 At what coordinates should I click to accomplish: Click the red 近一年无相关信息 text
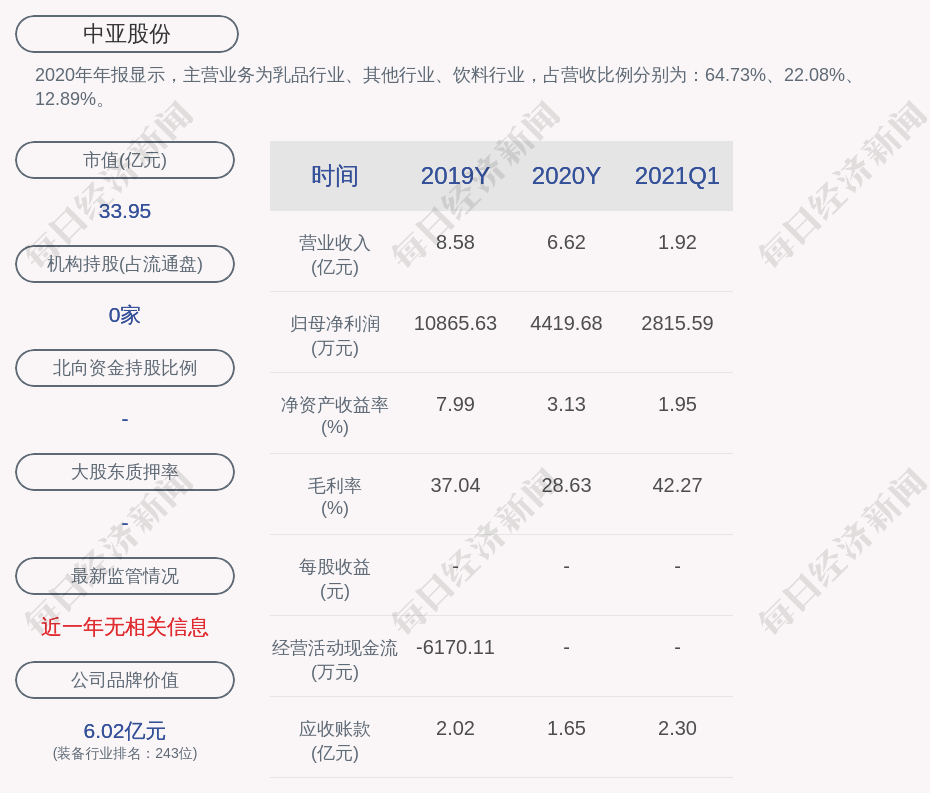tap(125, 627)
